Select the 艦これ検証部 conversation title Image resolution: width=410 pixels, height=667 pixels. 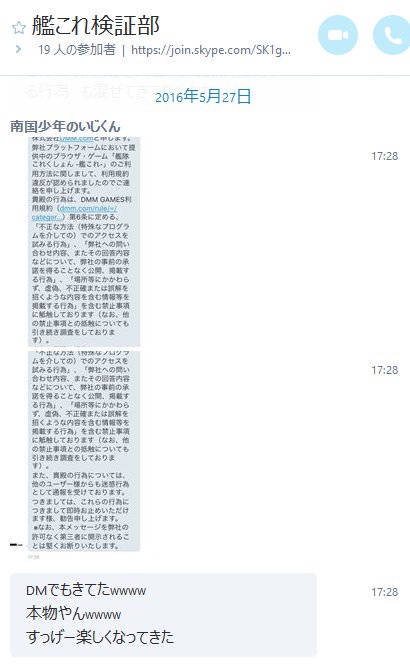[96, 25]
